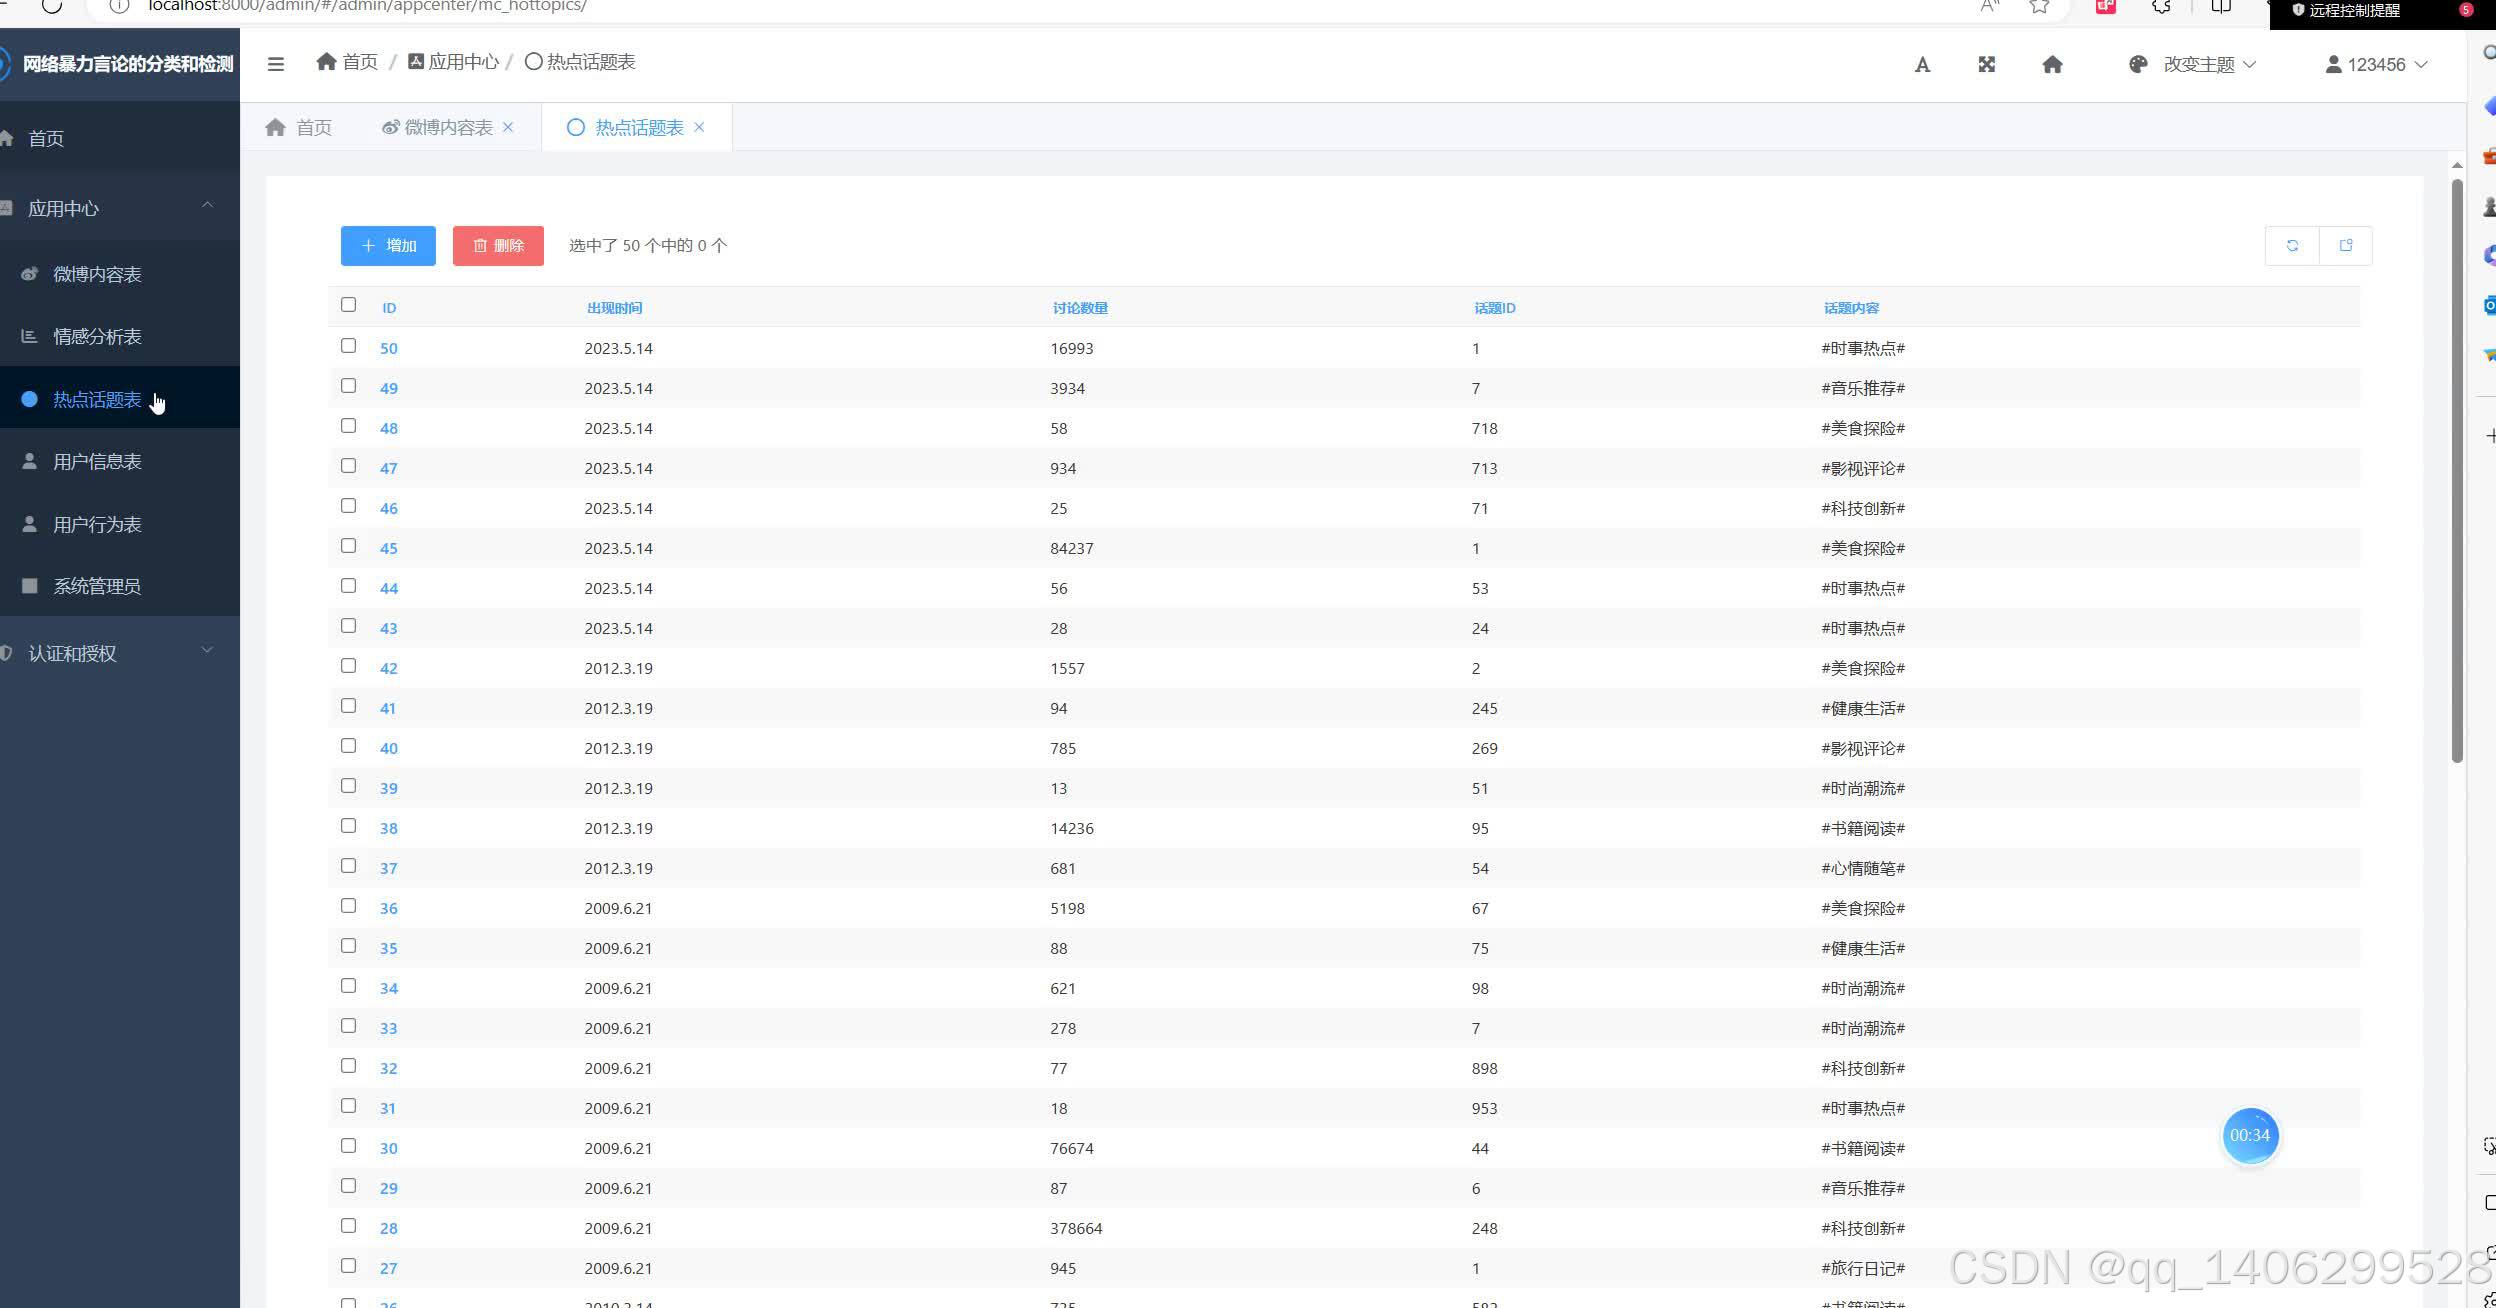
Task: Click the Outlook icon in browser sidebar
Action: click(2489, 305)
